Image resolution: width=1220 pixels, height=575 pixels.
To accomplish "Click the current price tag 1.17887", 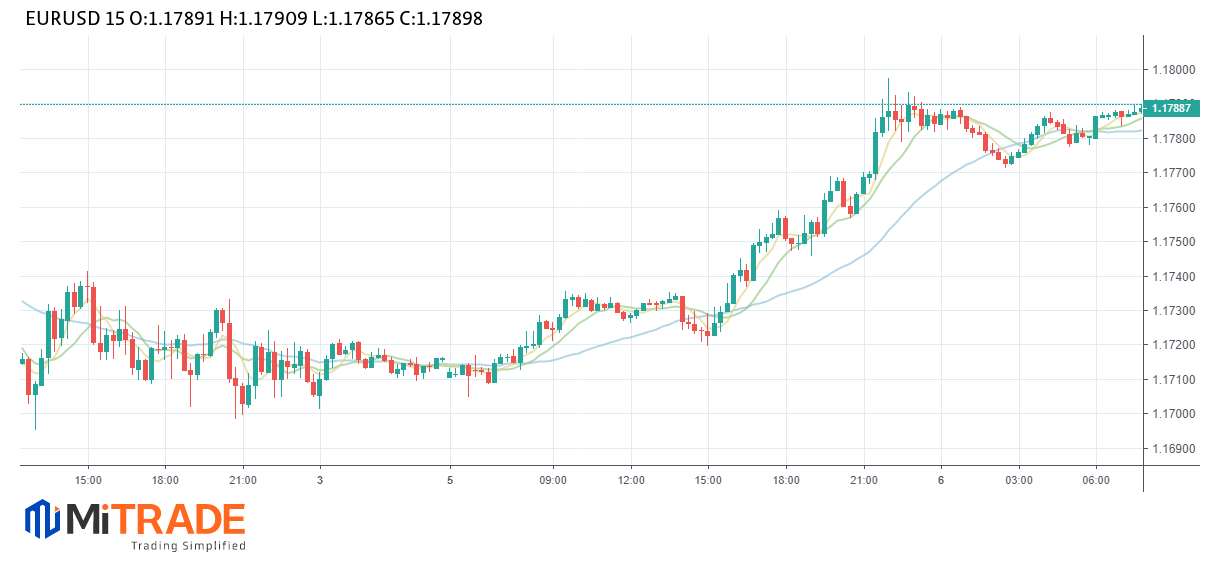I will [x=1171, y=108].
